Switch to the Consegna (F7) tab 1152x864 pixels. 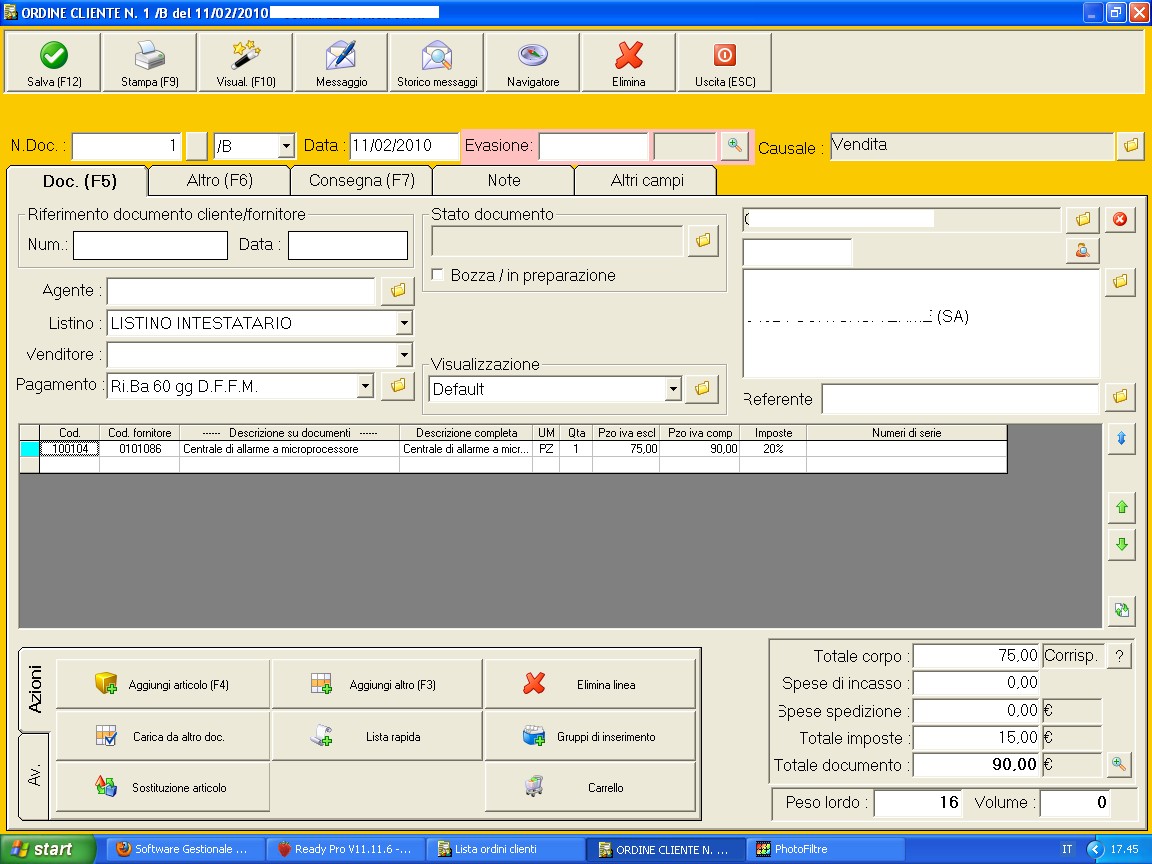coord(361,180)
